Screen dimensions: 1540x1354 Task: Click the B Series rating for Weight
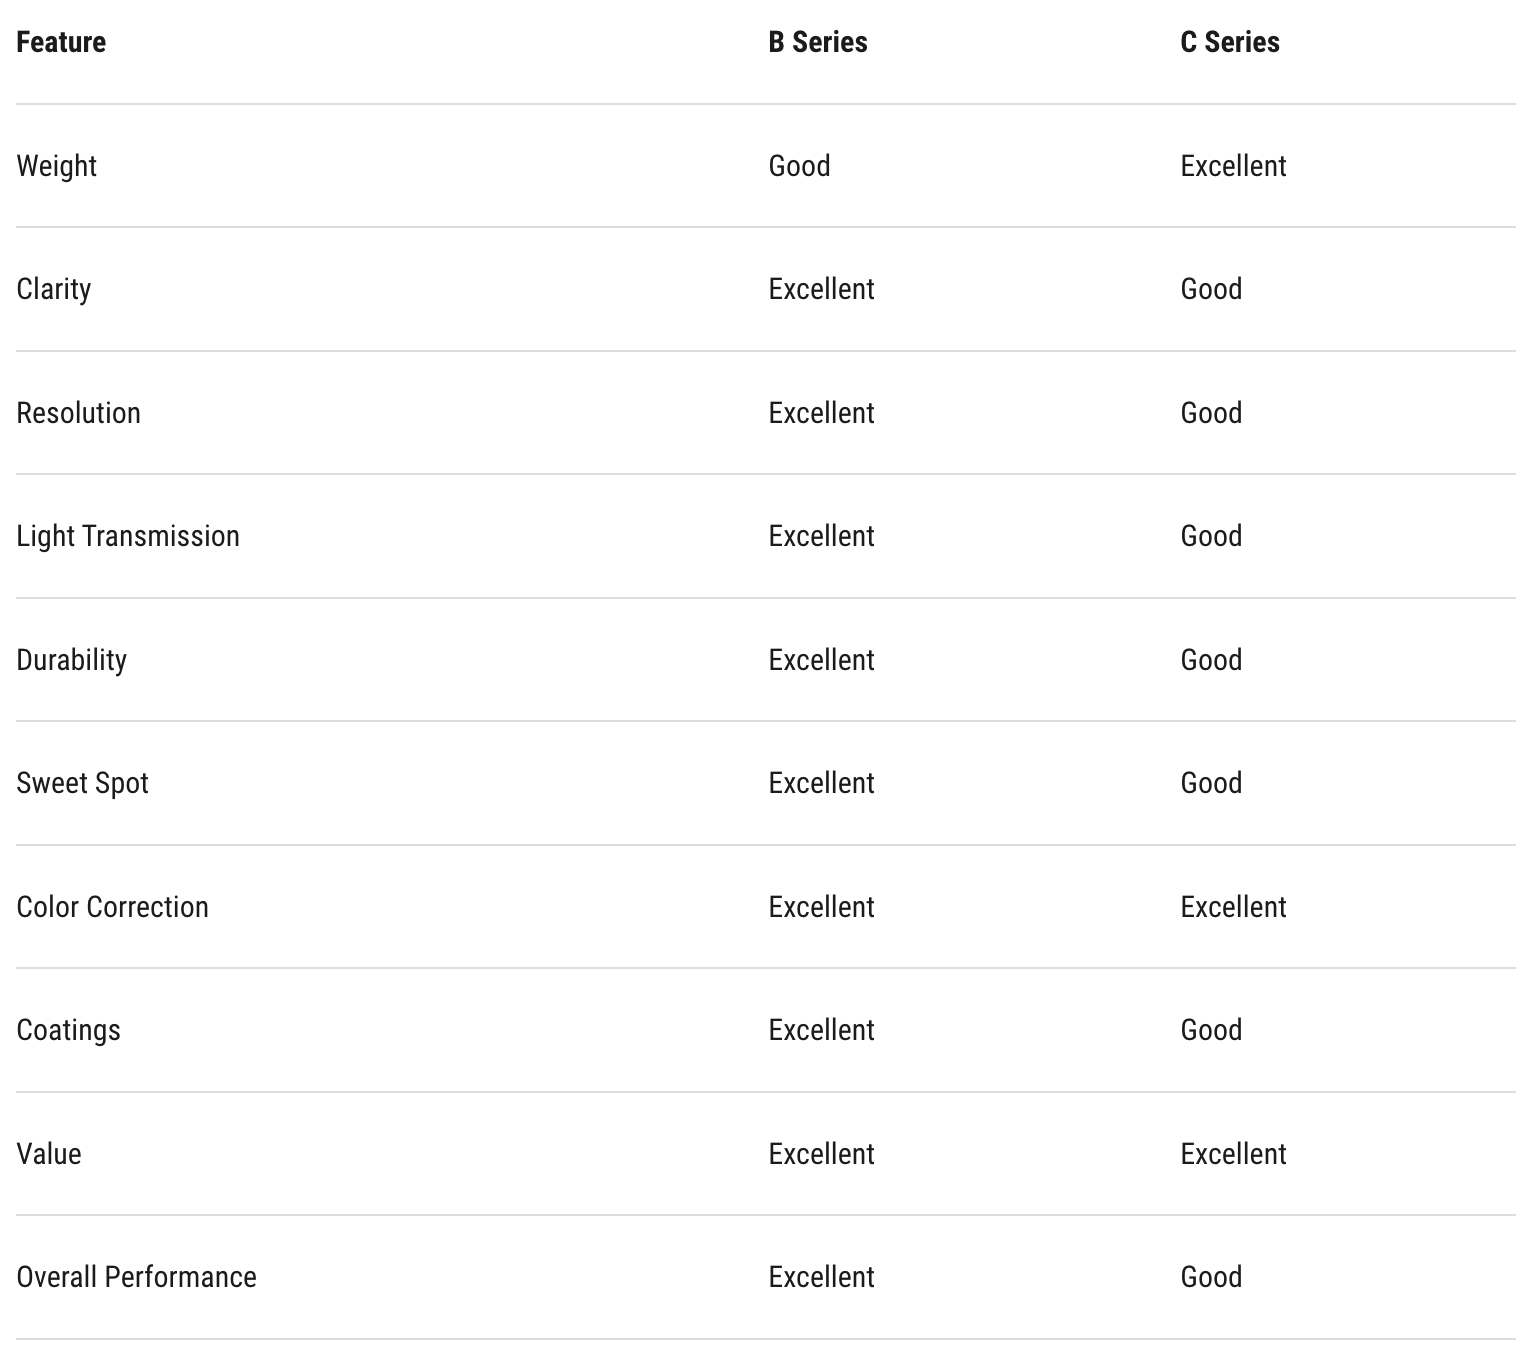[799, 166]
